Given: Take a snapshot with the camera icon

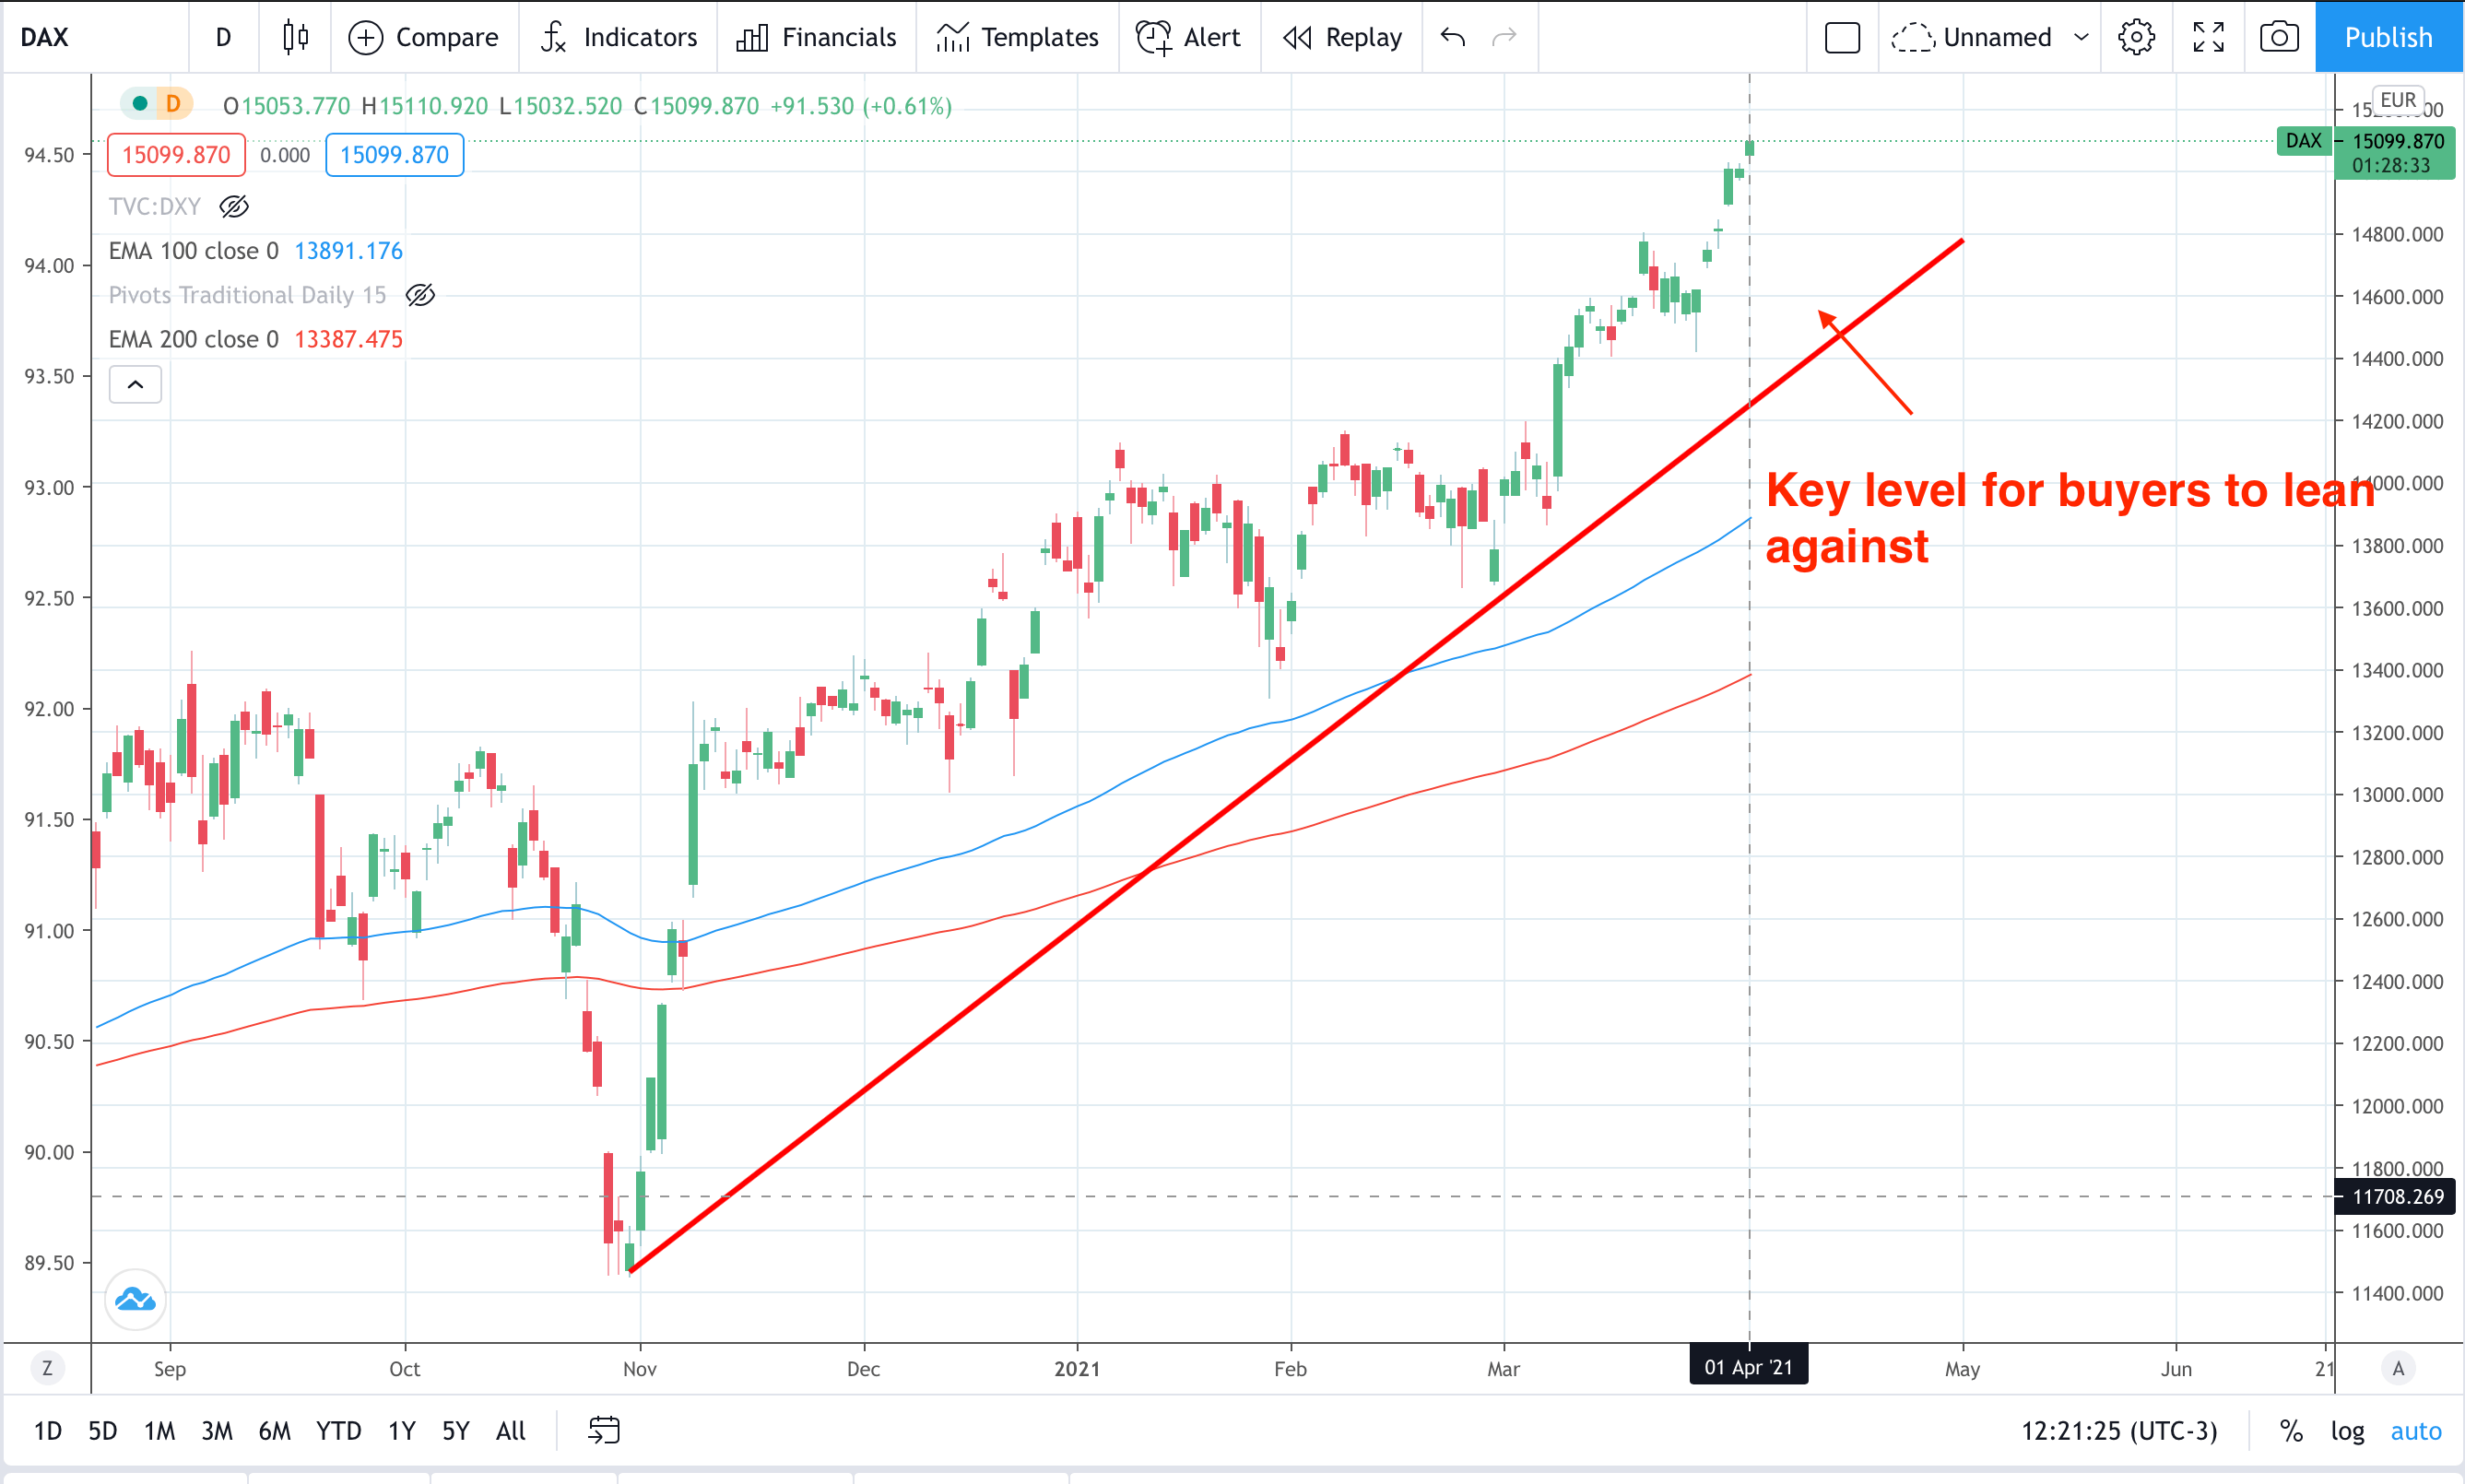Looking at the screenshot, I should [2279, 37].
